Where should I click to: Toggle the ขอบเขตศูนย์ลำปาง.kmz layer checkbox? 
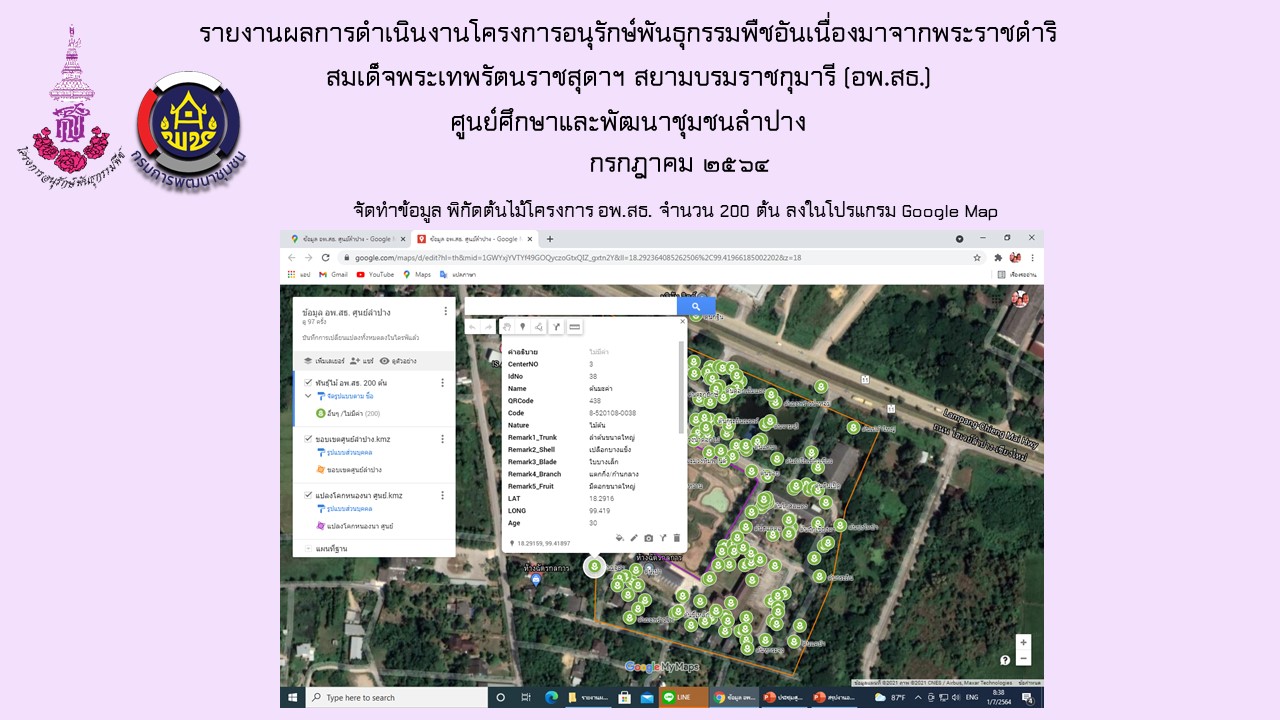[x=307, y=439]
